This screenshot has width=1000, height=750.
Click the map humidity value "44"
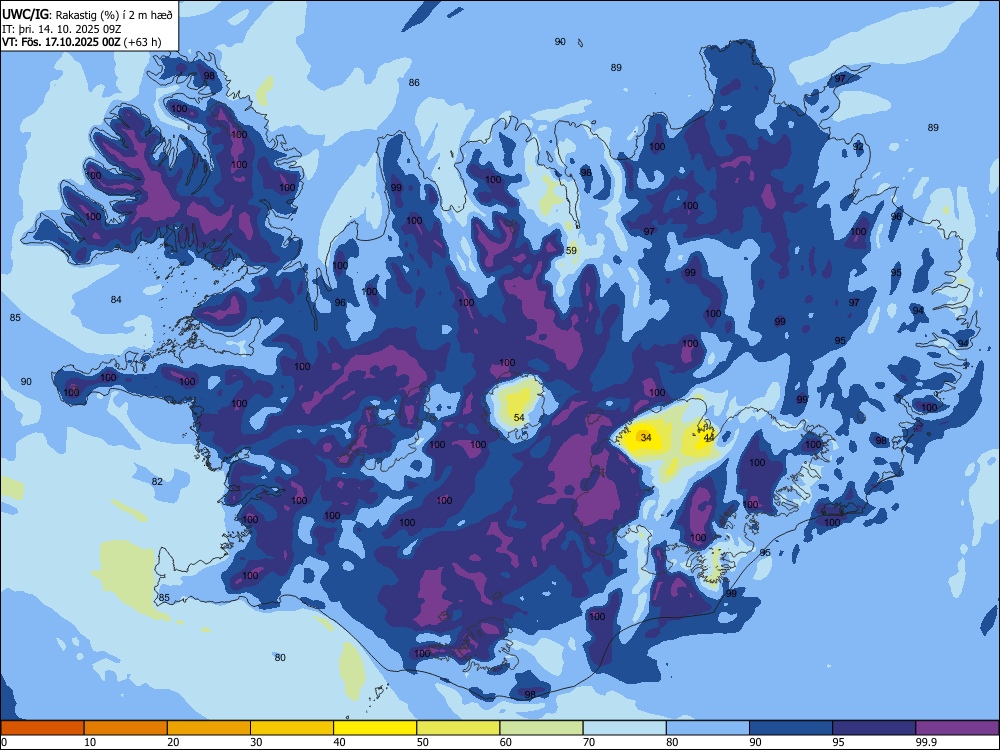709,438
